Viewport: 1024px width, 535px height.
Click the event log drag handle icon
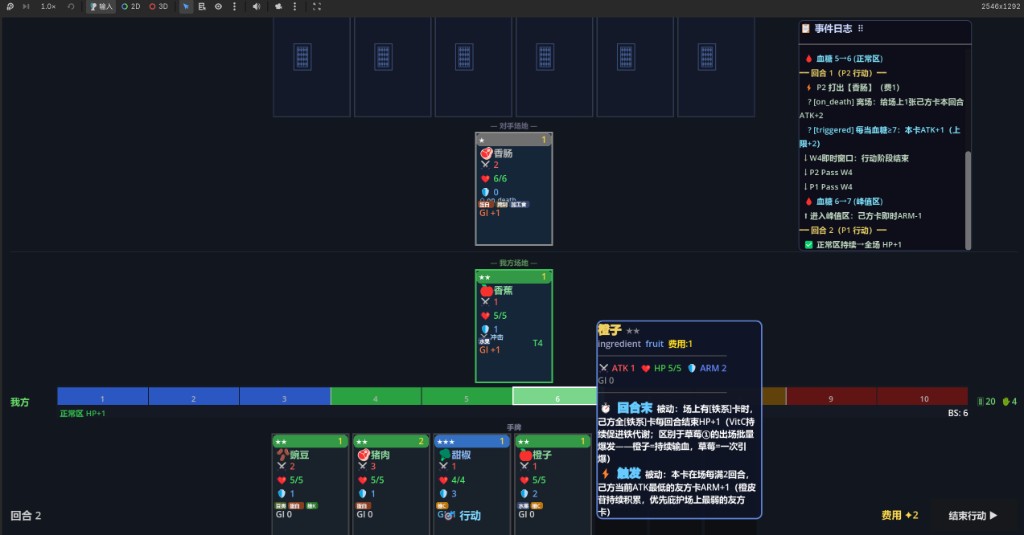coord(861,29)
